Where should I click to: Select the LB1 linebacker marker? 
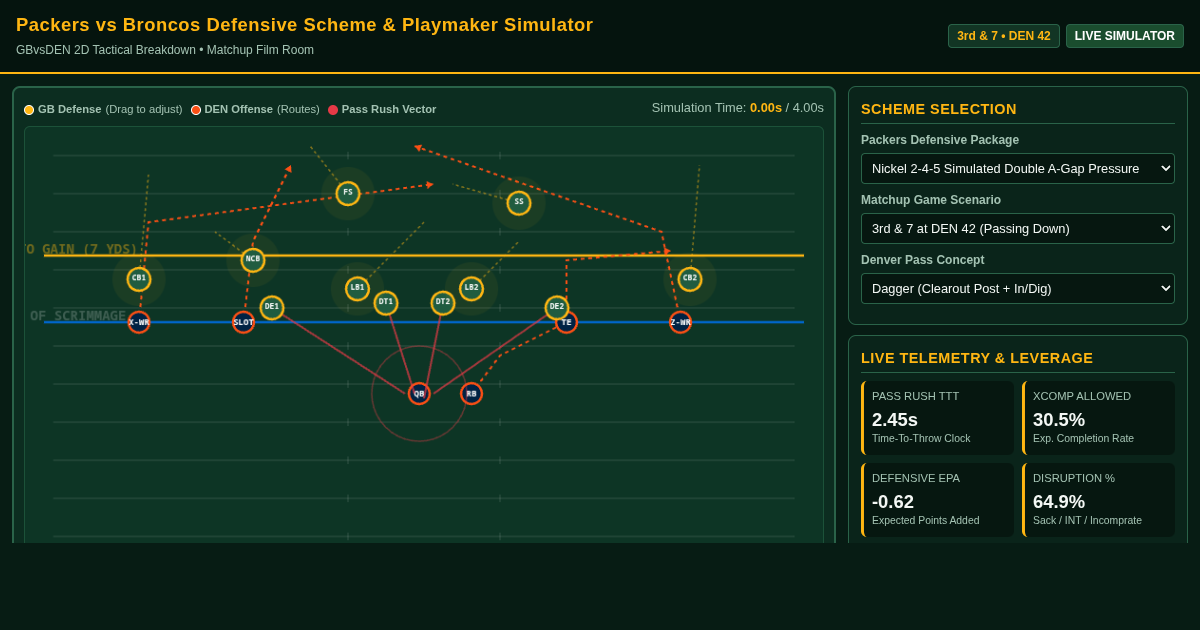tap(357, 289)
